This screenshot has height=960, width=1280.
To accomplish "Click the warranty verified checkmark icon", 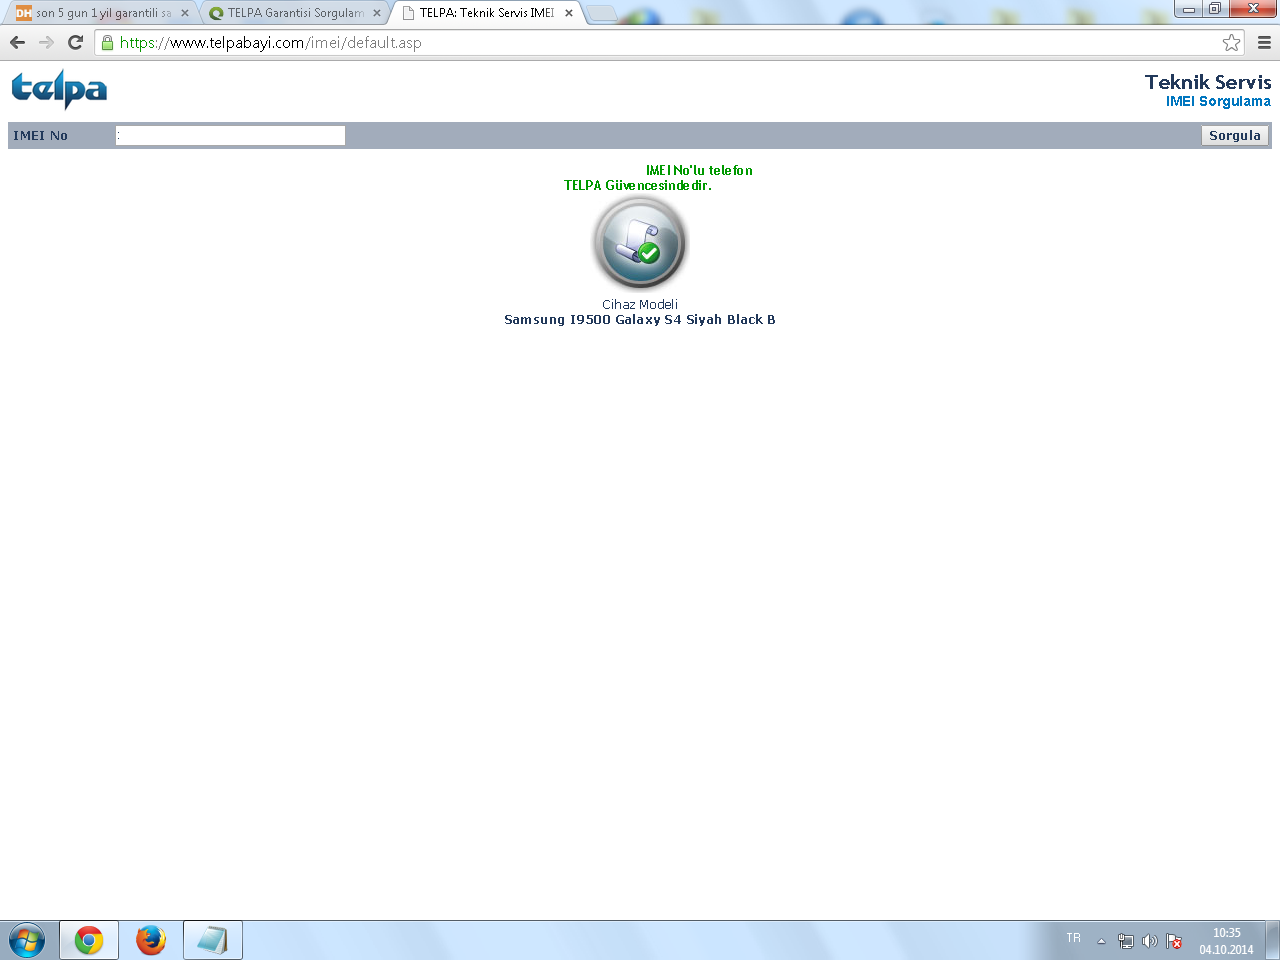I will (x=639, y=243).
